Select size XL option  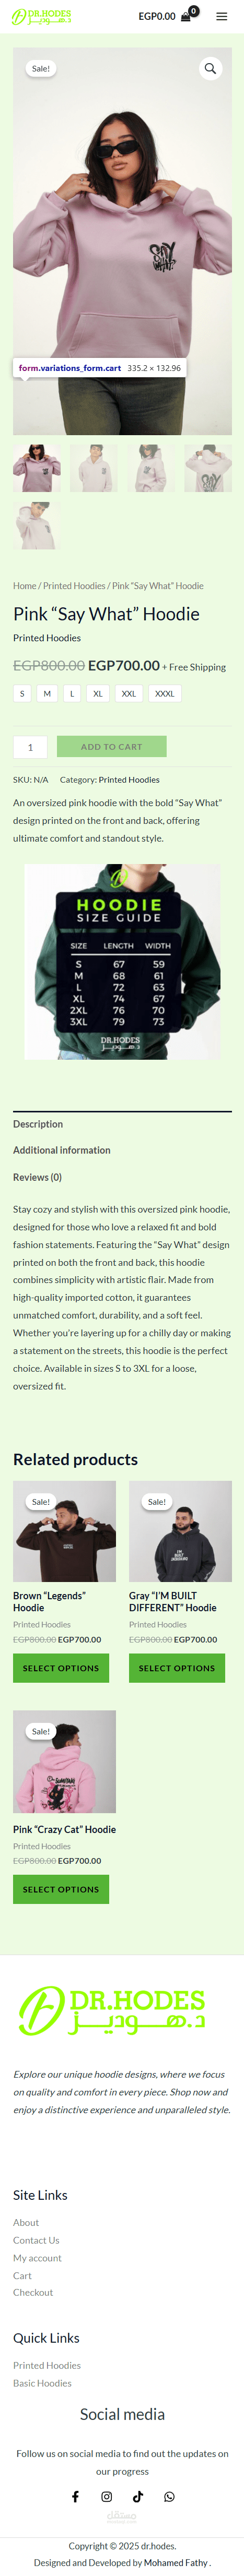(98, 693)
